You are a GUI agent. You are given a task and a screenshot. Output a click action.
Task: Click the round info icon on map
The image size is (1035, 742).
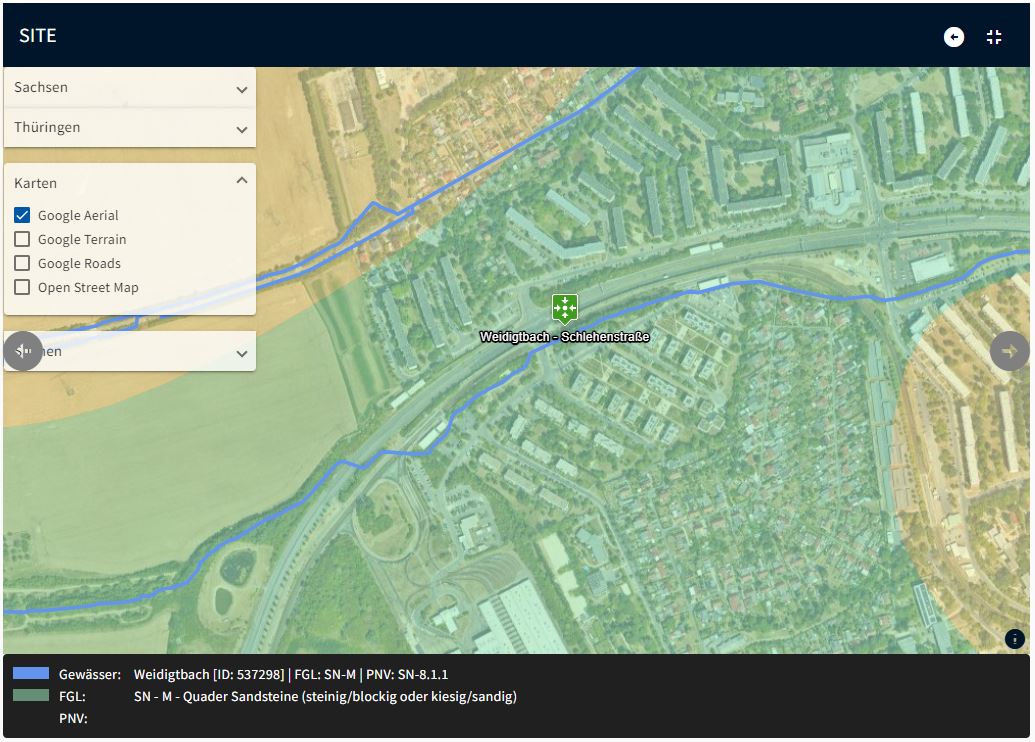(1015, 639)
